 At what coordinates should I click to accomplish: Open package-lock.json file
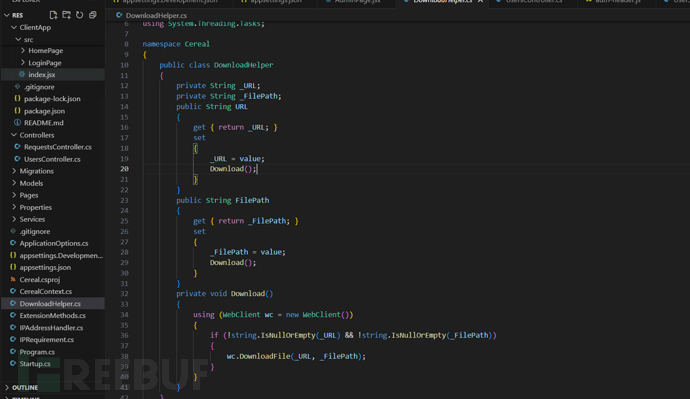52,99
